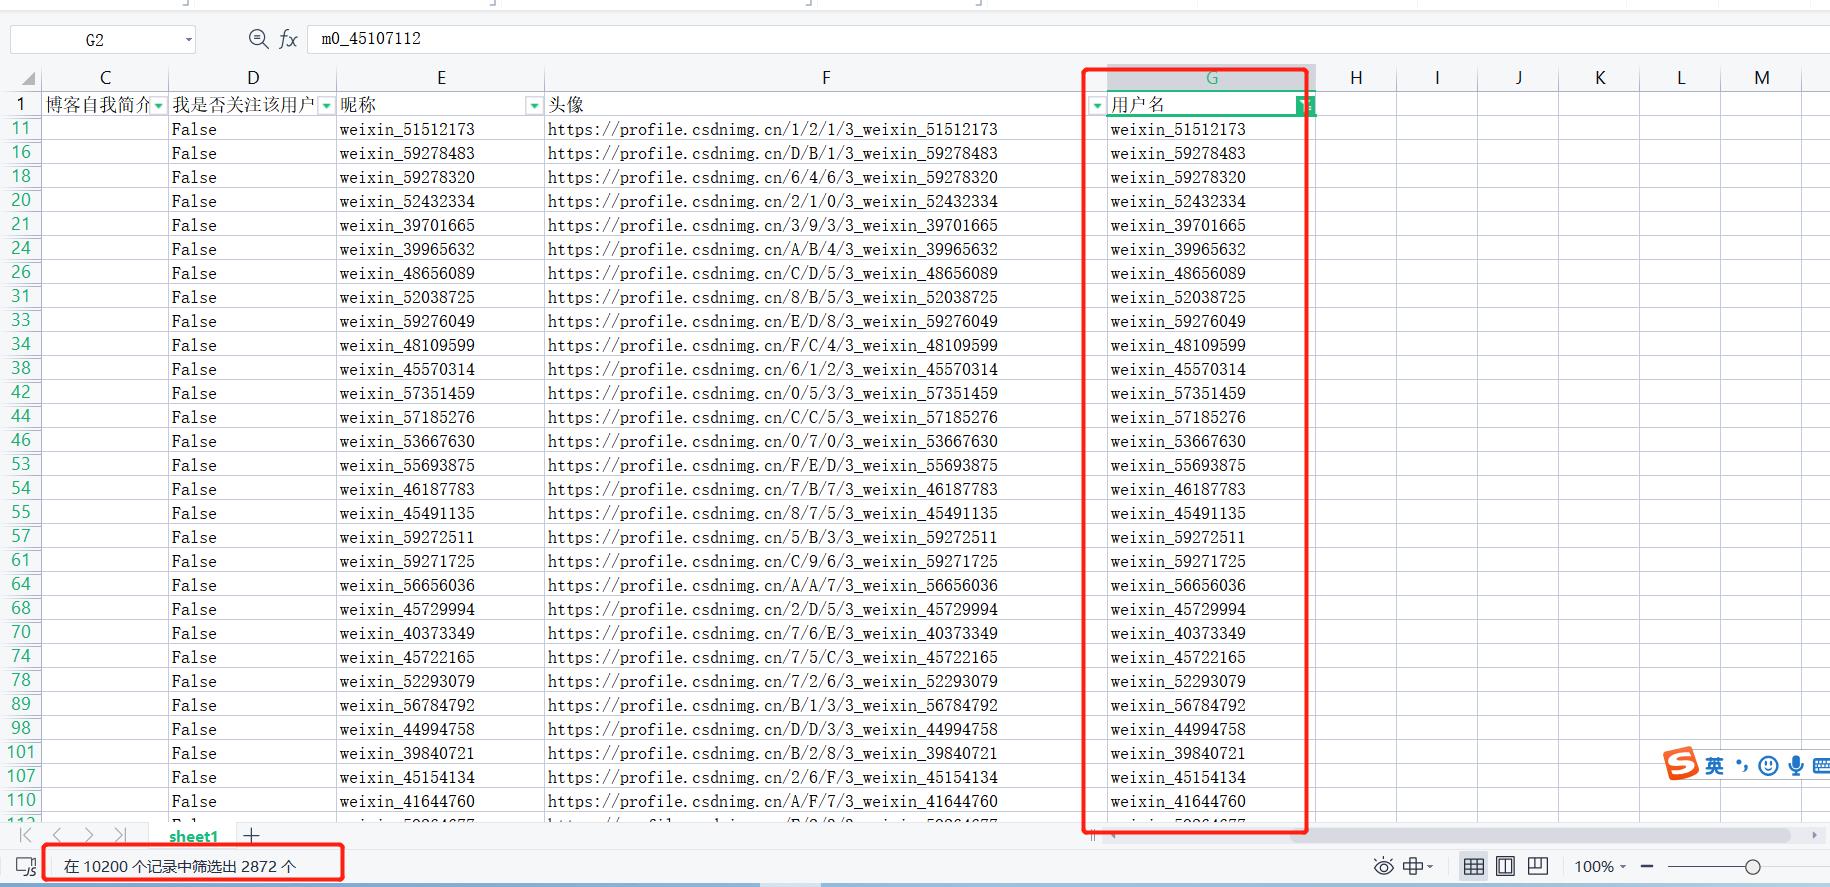The width and height of the screenshot is (1830, 887).
Task: Open the Name Box dropdown arrow
Action: click(x=188, y=40)
